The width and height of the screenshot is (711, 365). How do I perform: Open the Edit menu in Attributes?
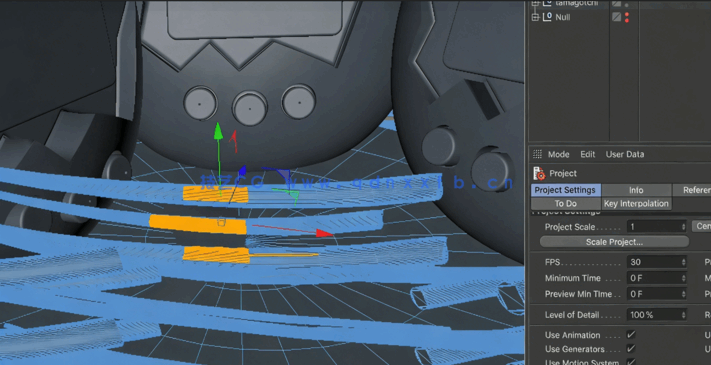588,154
